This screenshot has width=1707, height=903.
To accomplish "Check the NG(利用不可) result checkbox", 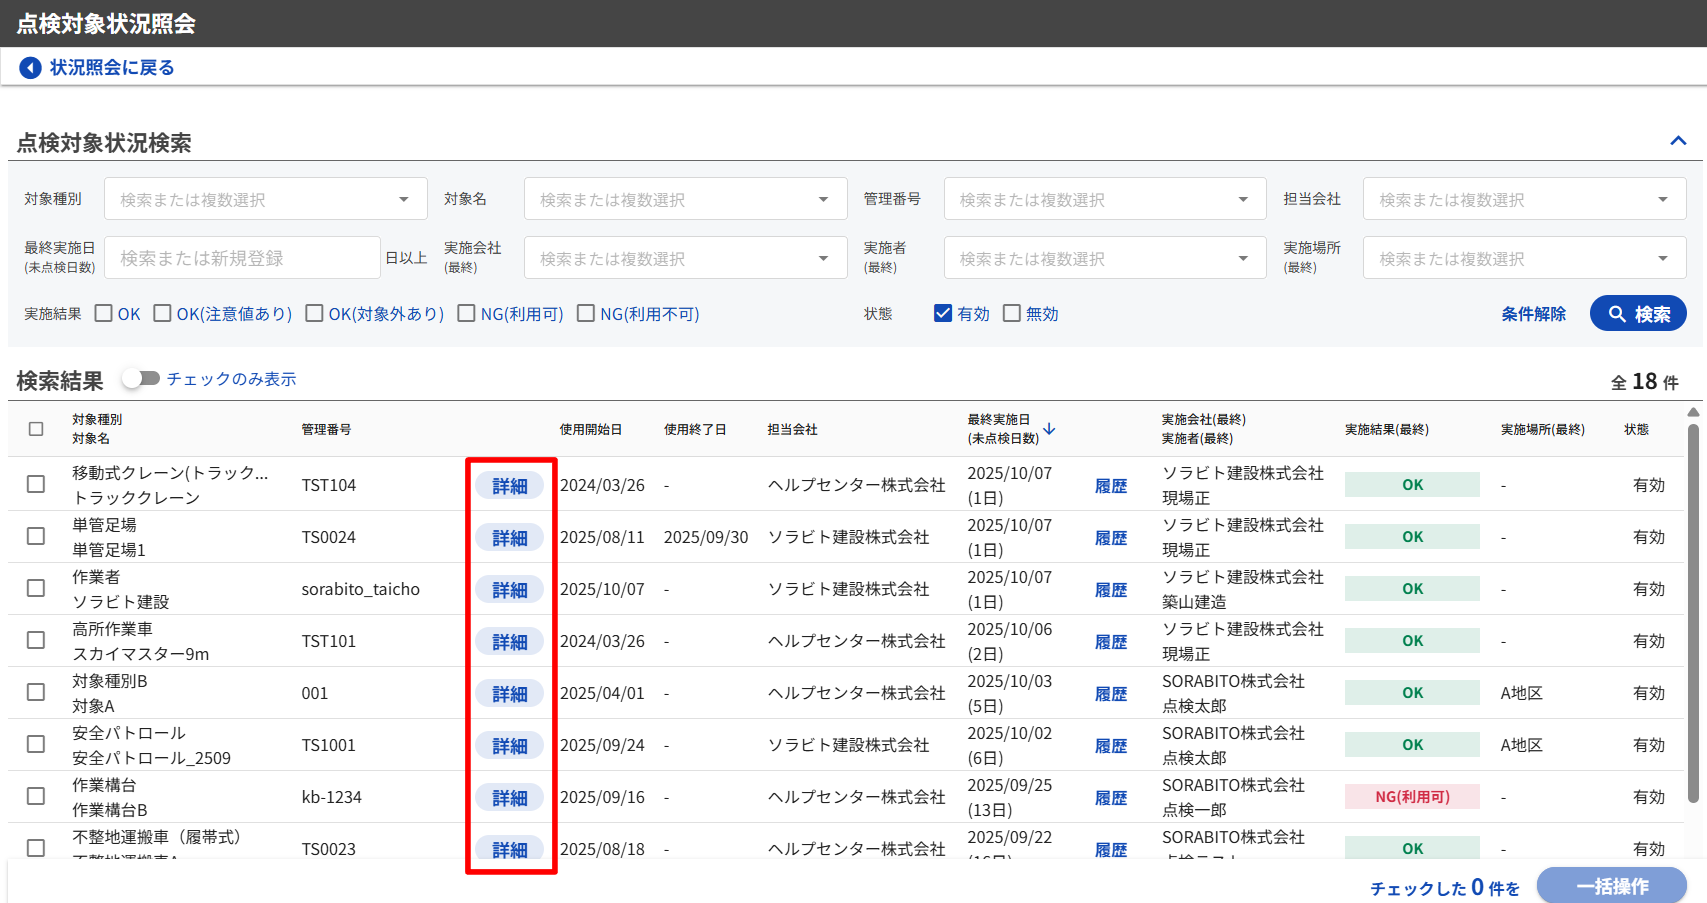I will click(586, 314).
